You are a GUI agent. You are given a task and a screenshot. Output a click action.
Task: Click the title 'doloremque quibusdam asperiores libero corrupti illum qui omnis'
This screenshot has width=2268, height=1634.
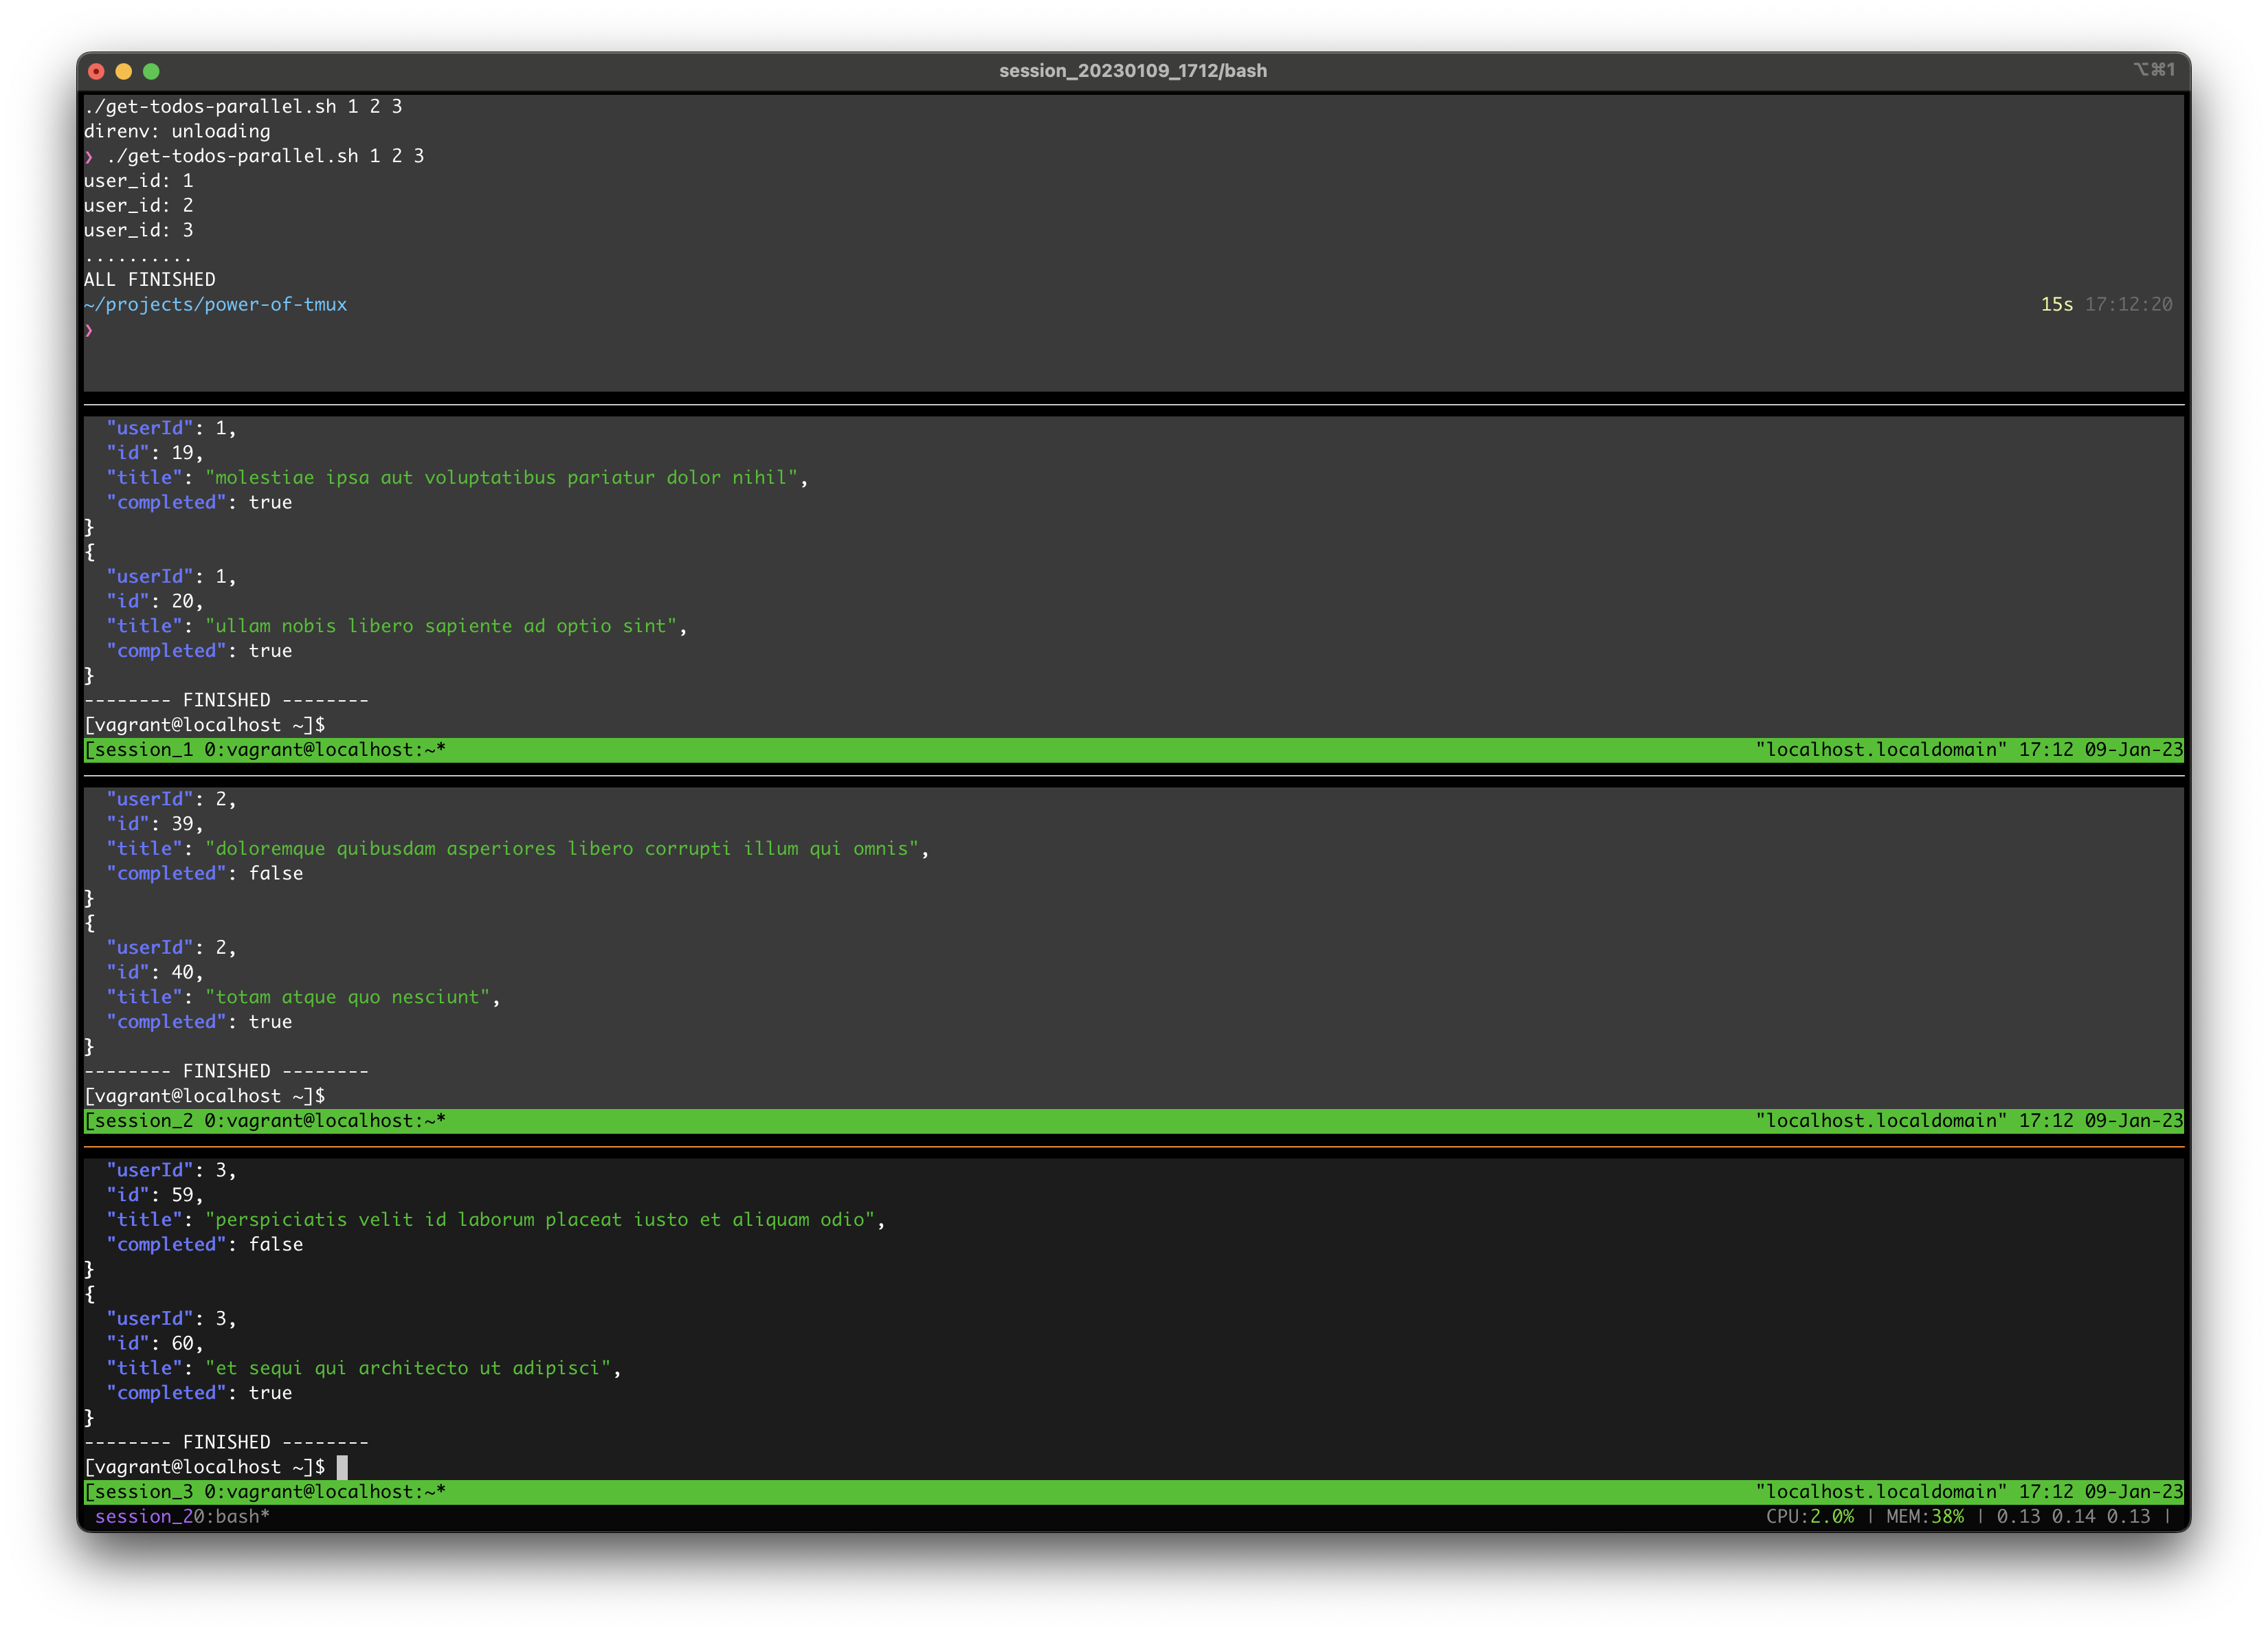click(x=562, y=849)
